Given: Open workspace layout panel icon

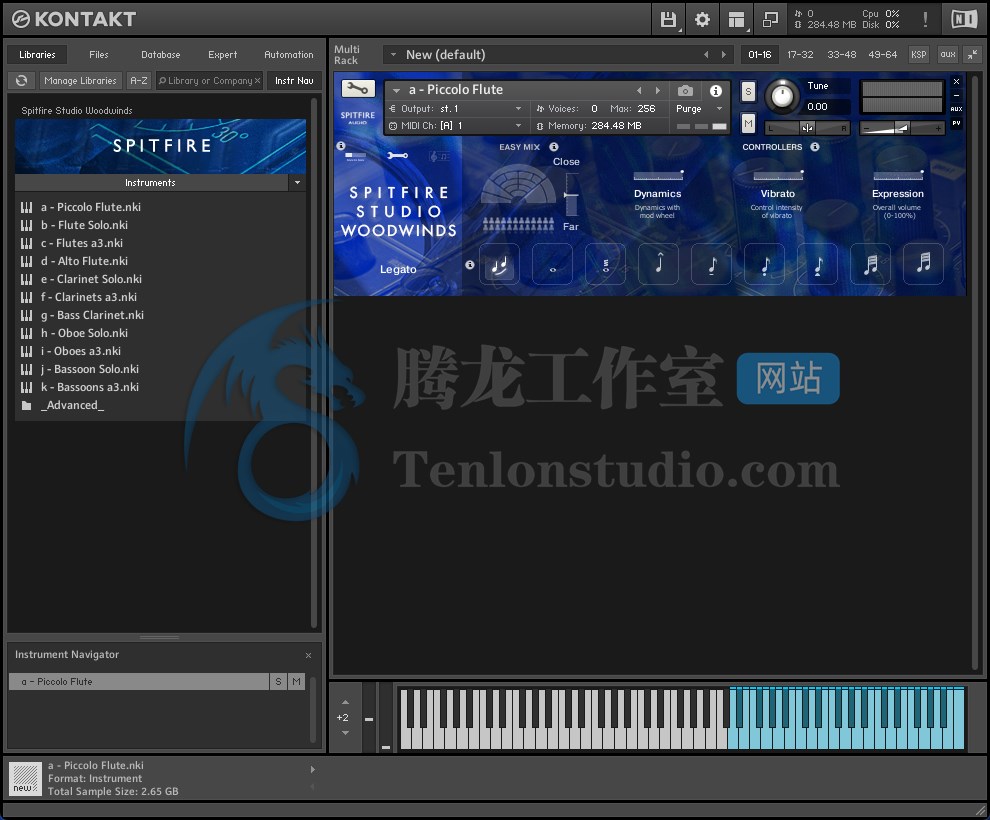Looking at the screenshot, I should coord(736,20).
